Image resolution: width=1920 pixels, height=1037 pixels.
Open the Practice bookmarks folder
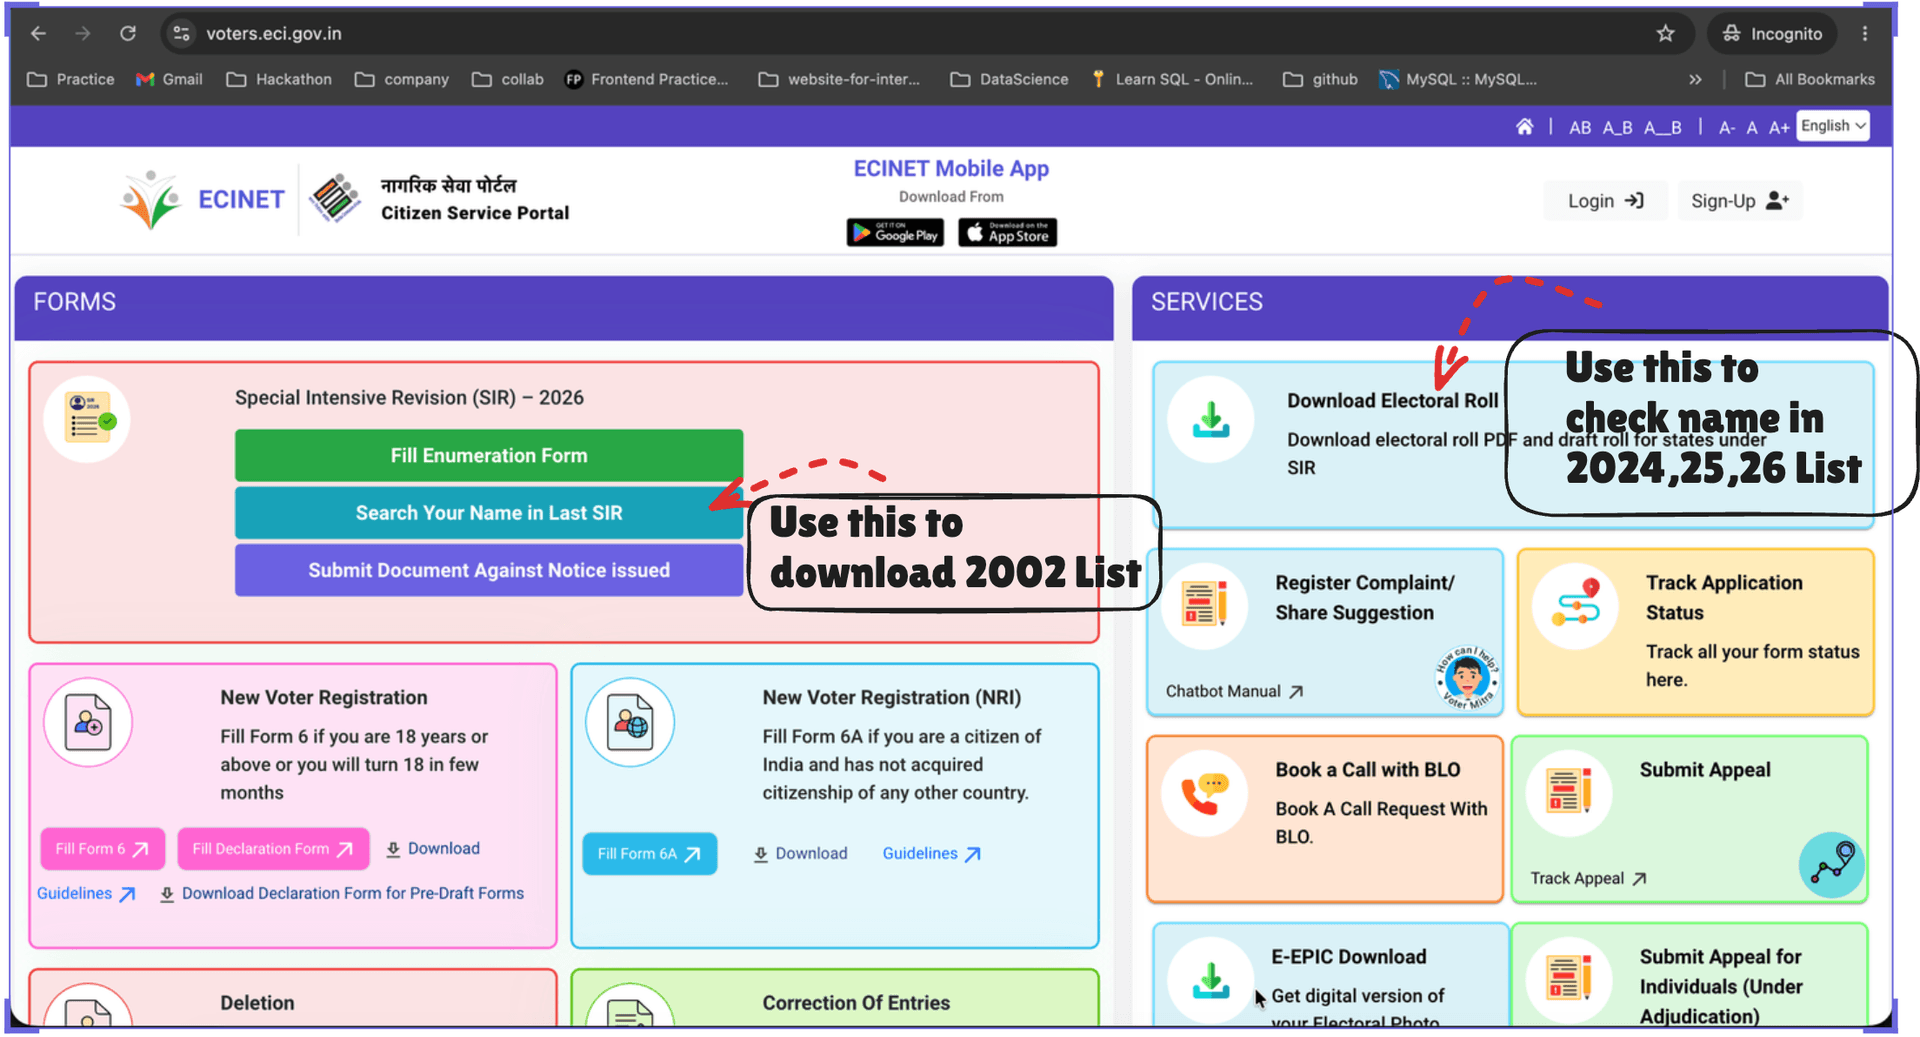coord(71,79)
